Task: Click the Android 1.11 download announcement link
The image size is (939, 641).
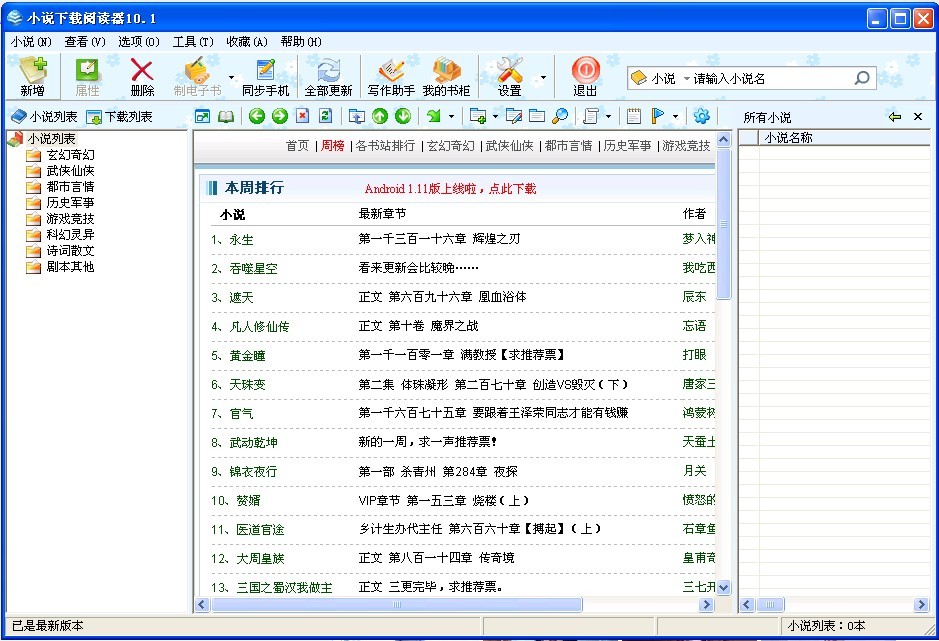Action: (x=450, y=188)
